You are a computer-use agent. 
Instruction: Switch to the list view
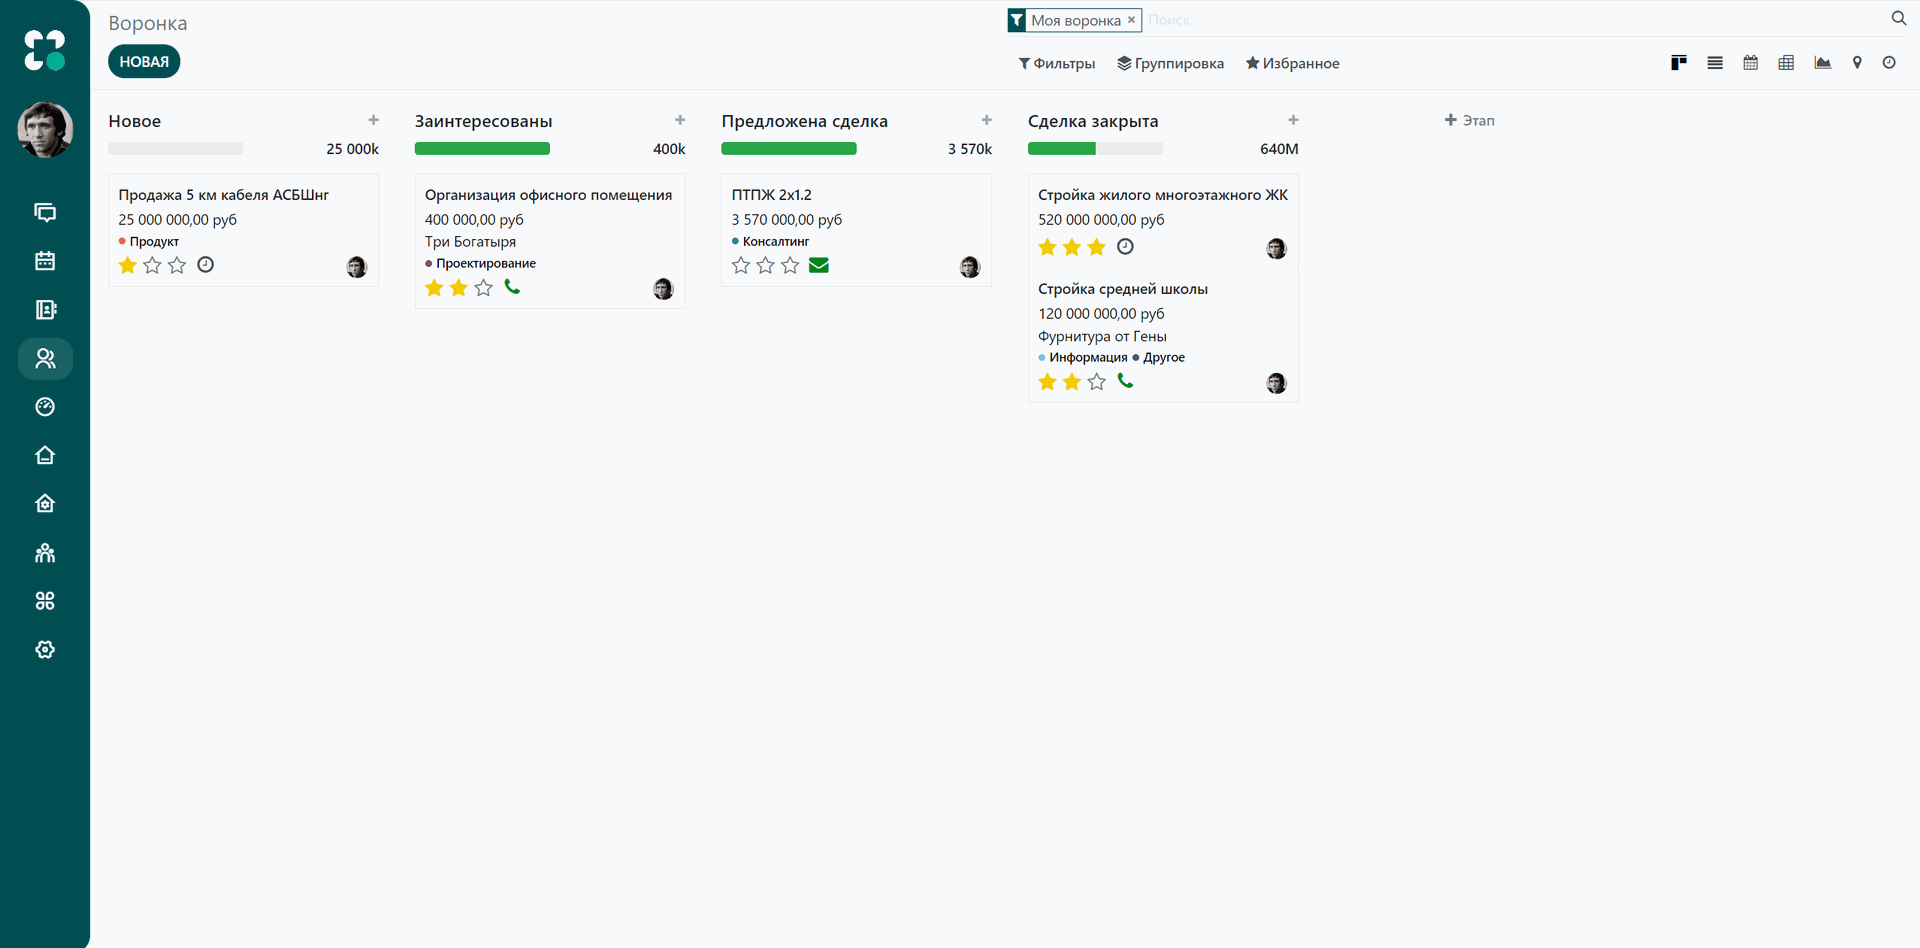click(1714, 62)
